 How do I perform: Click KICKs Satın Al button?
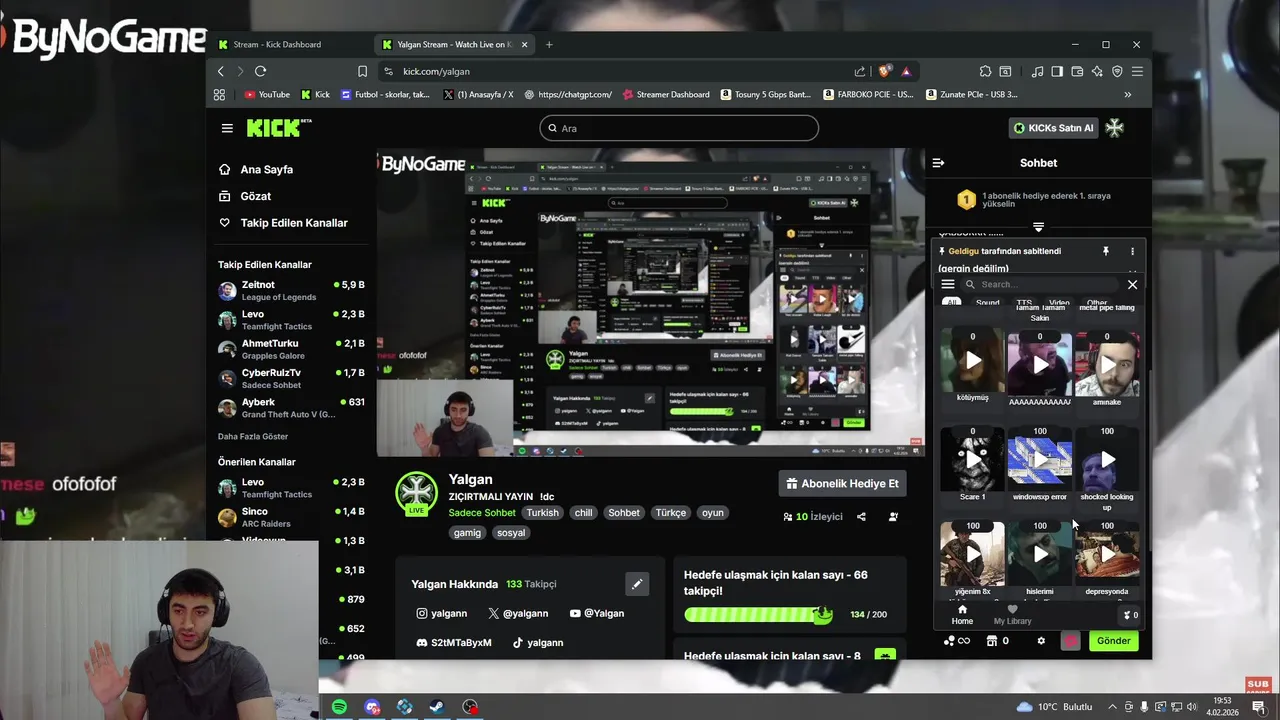(1054, 128)
